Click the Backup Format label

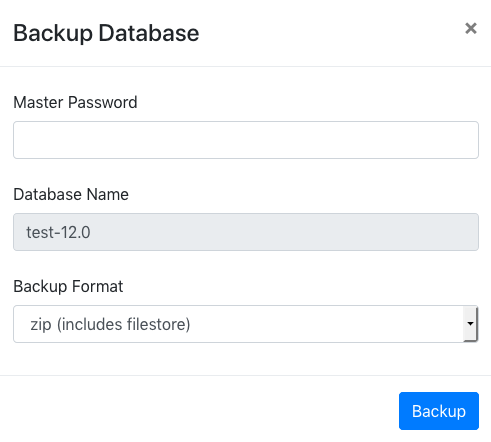point(68,286)
